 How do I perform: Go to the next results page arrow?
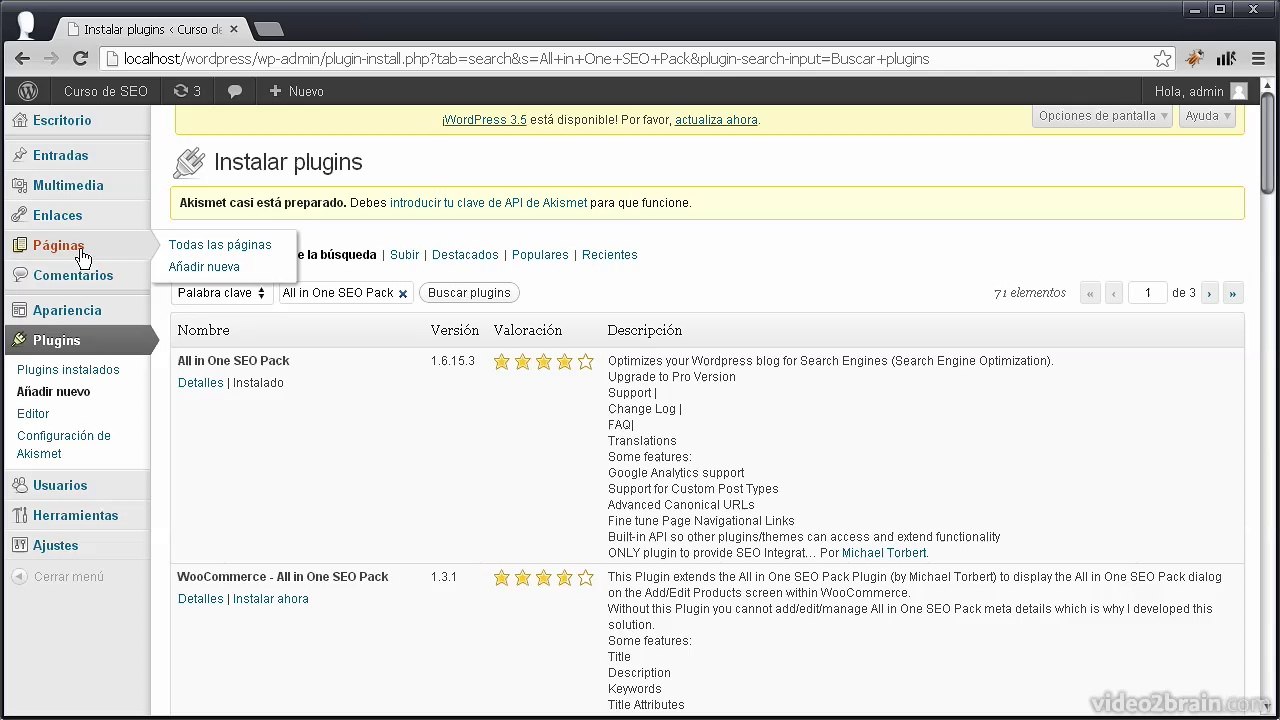(1210, 293)
